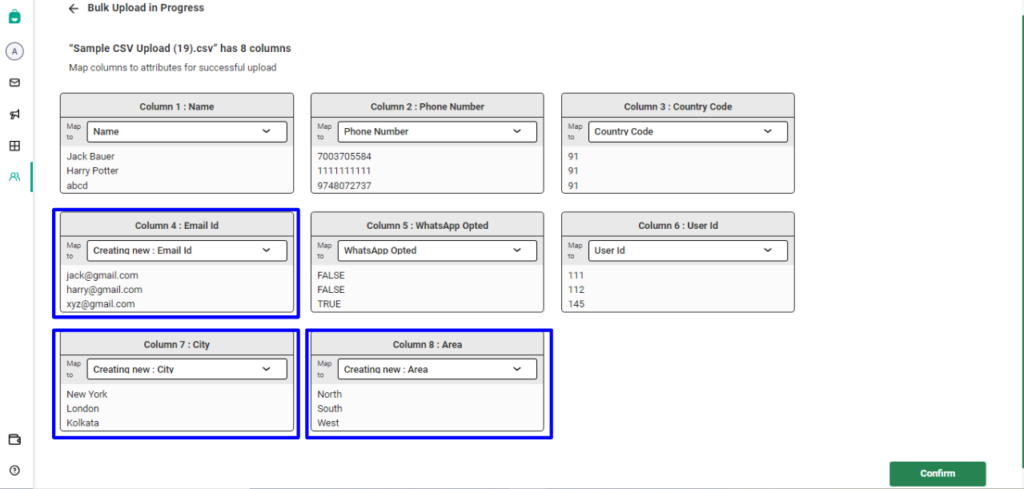Open the wallet icon in sidebar
1024x489 pixels.
15,439
